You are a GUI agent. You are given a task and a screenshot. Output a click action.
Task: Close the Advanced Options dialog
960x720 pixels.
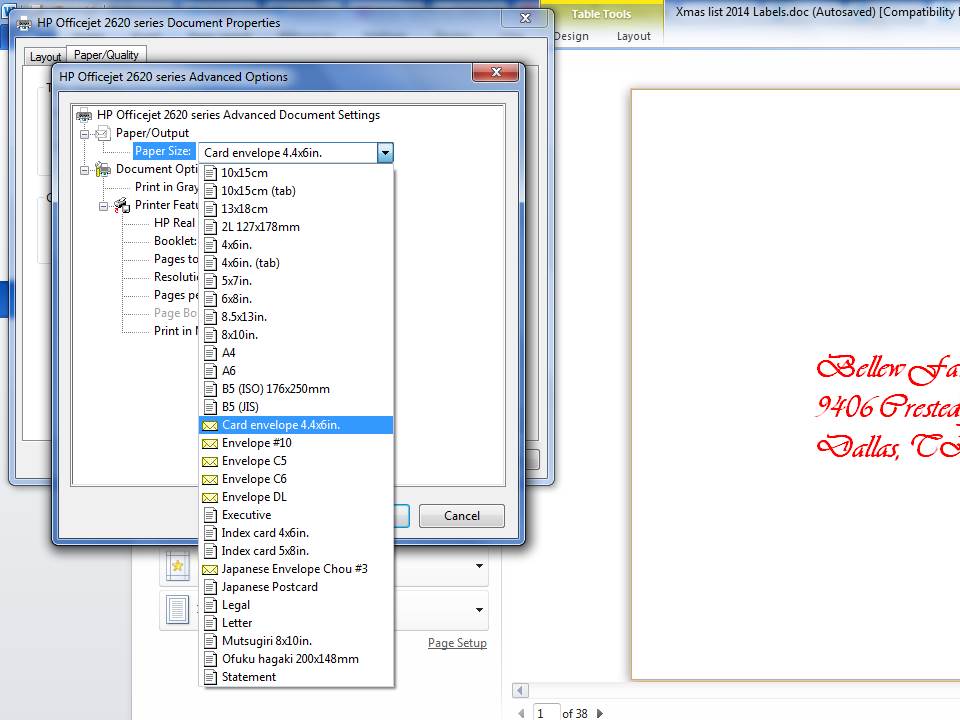(496, 72)
